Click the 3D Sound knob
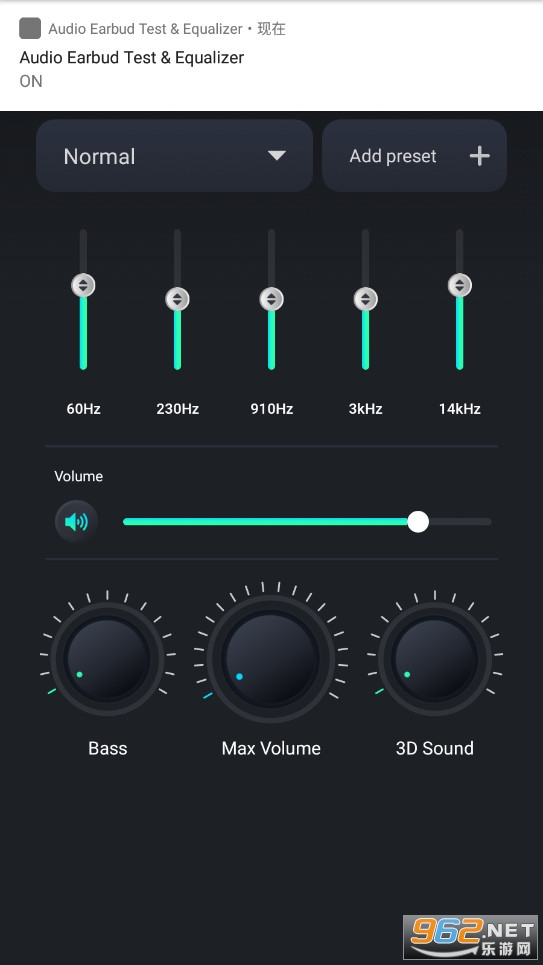 coord(435,659)
